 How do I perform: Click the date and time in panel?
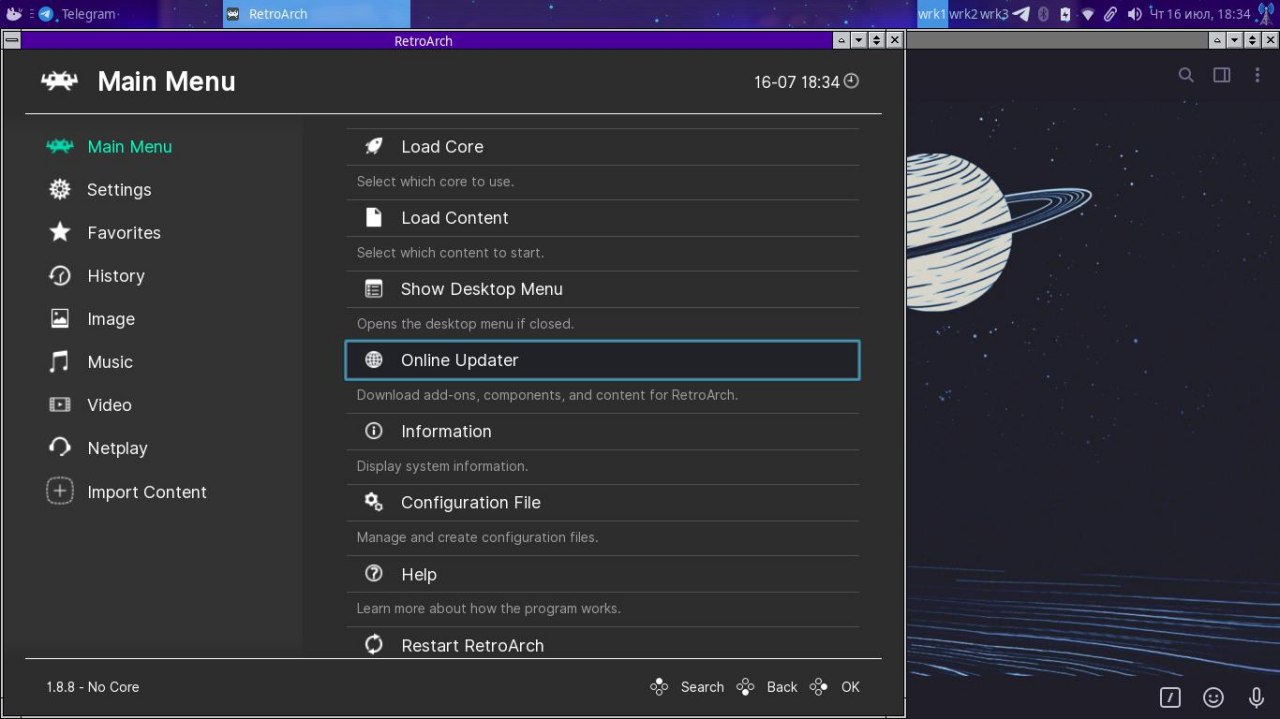click(1200, 14)
